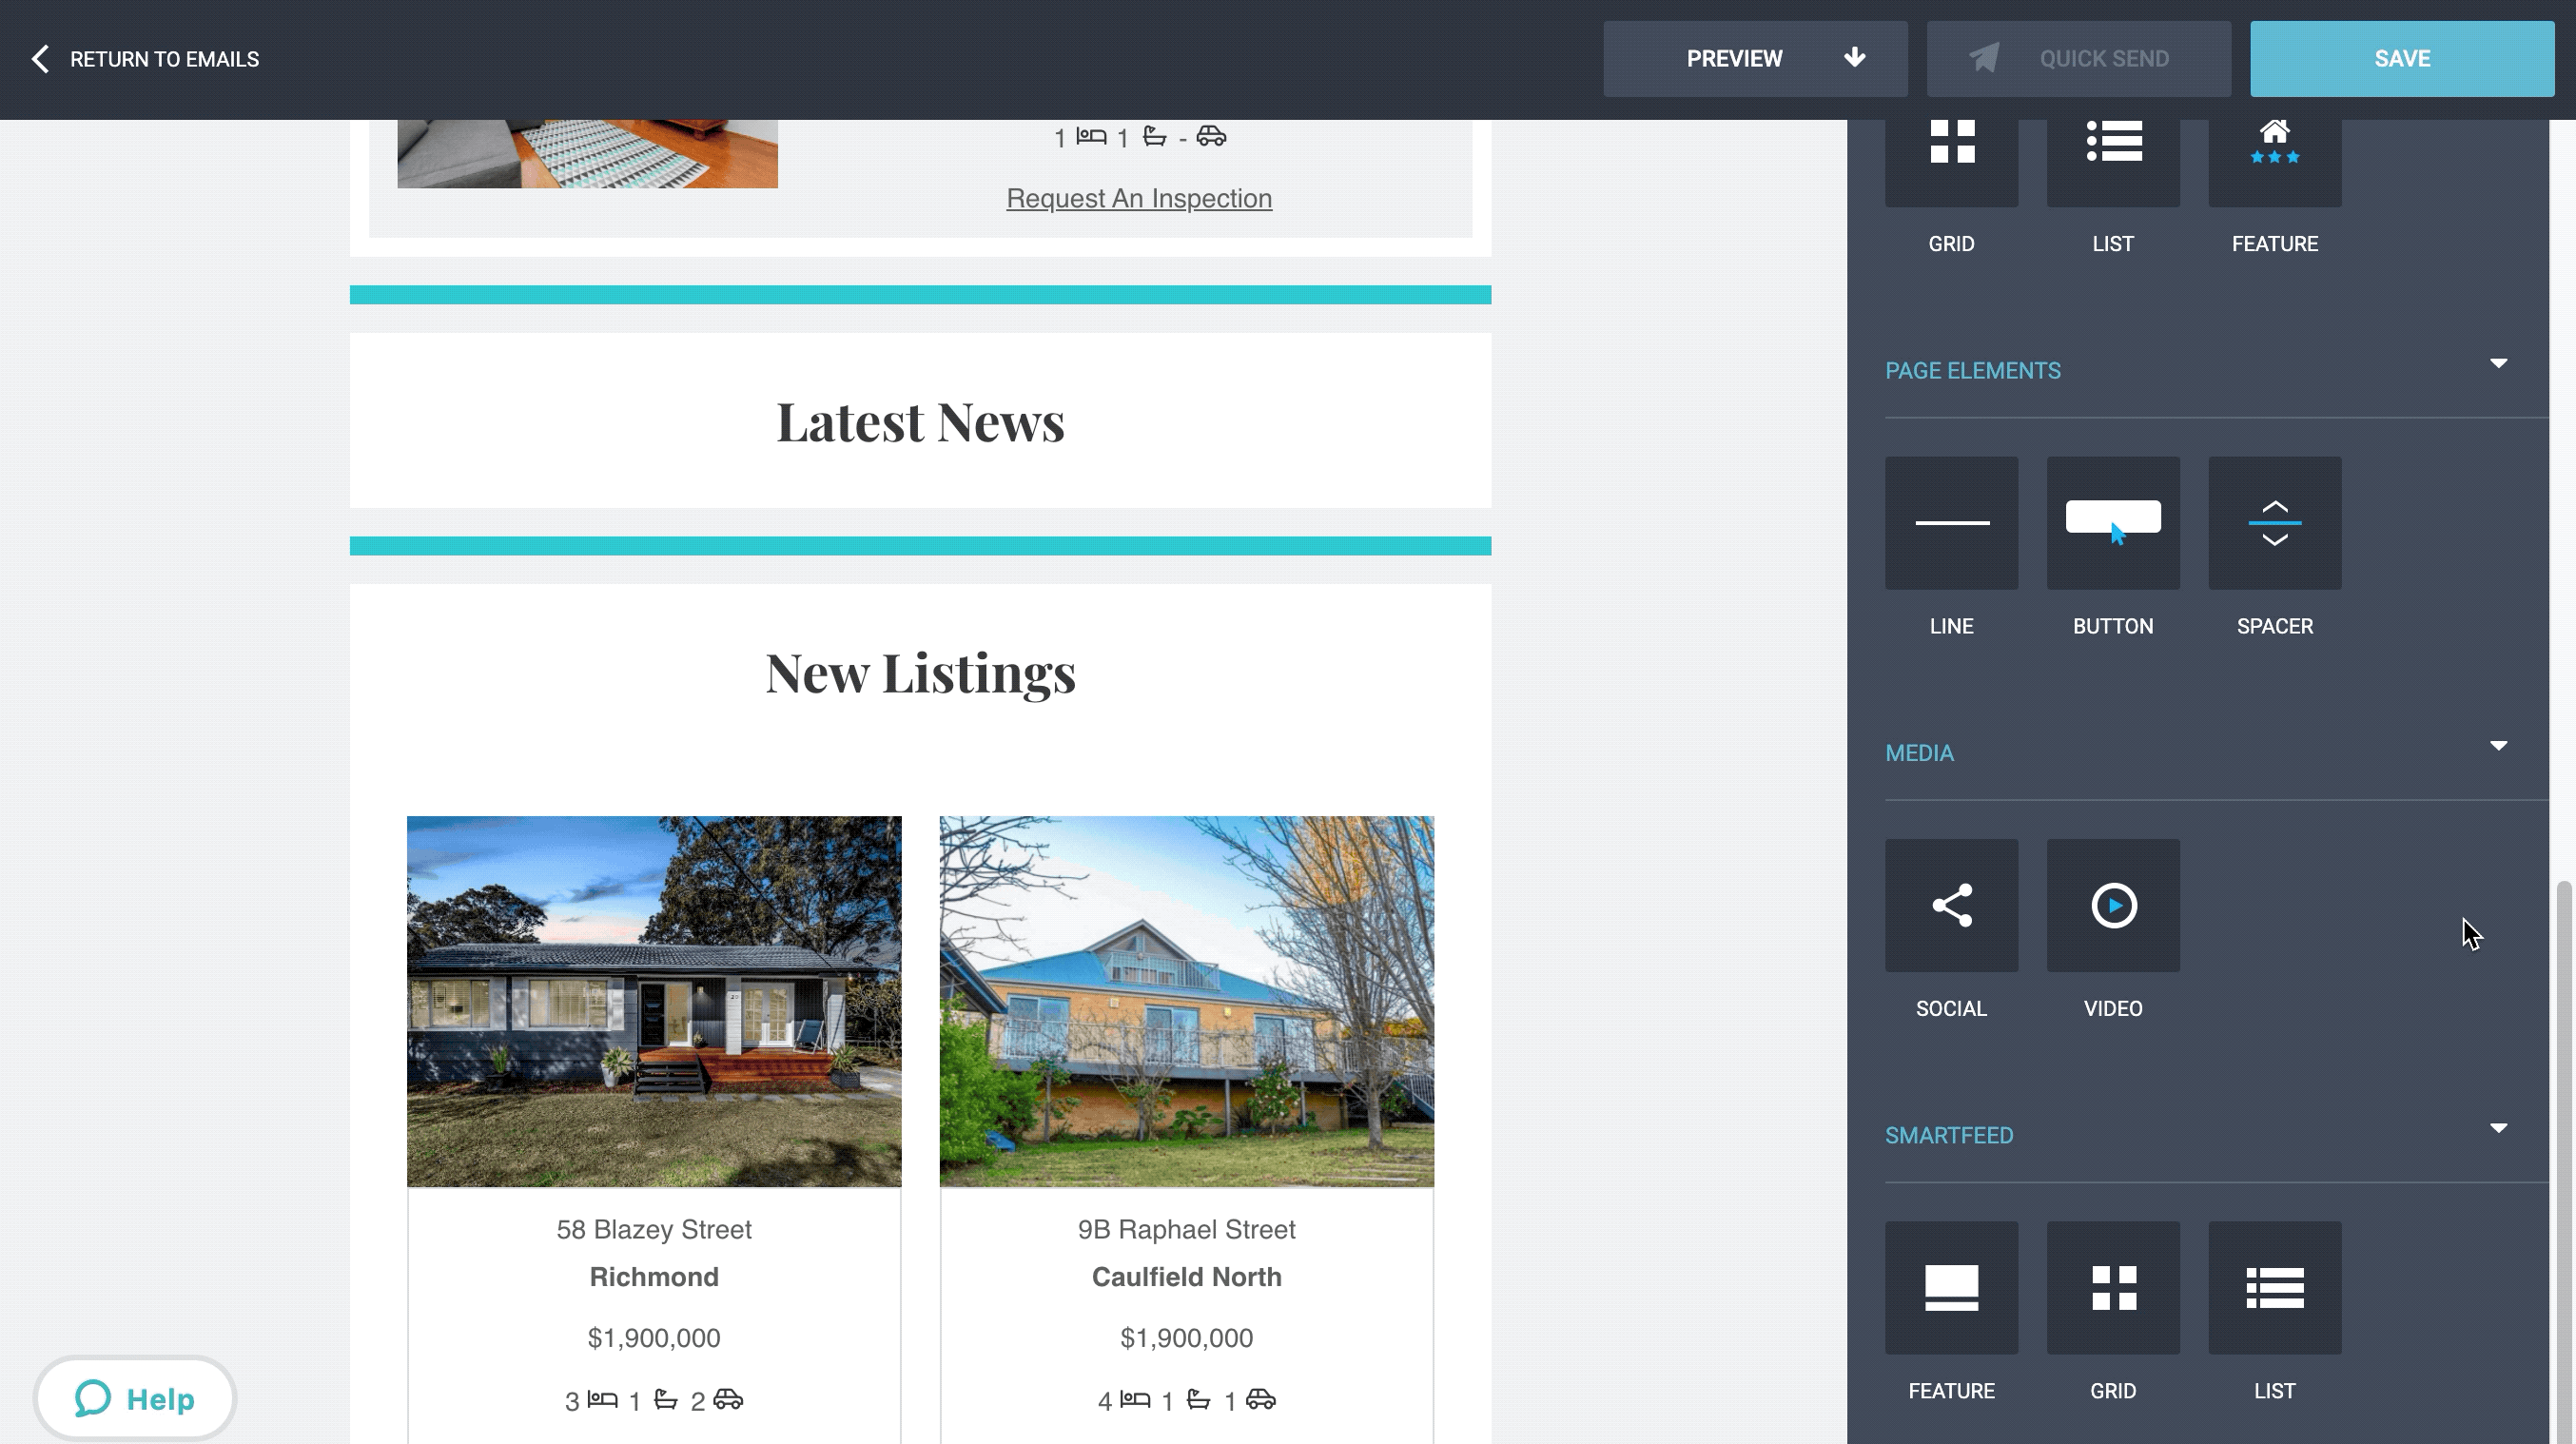The width and height of the screenshot is (2576, 1444).
Task: Click the Page Elements section title
Action: pyautogui.click(x=1972, y=371)
